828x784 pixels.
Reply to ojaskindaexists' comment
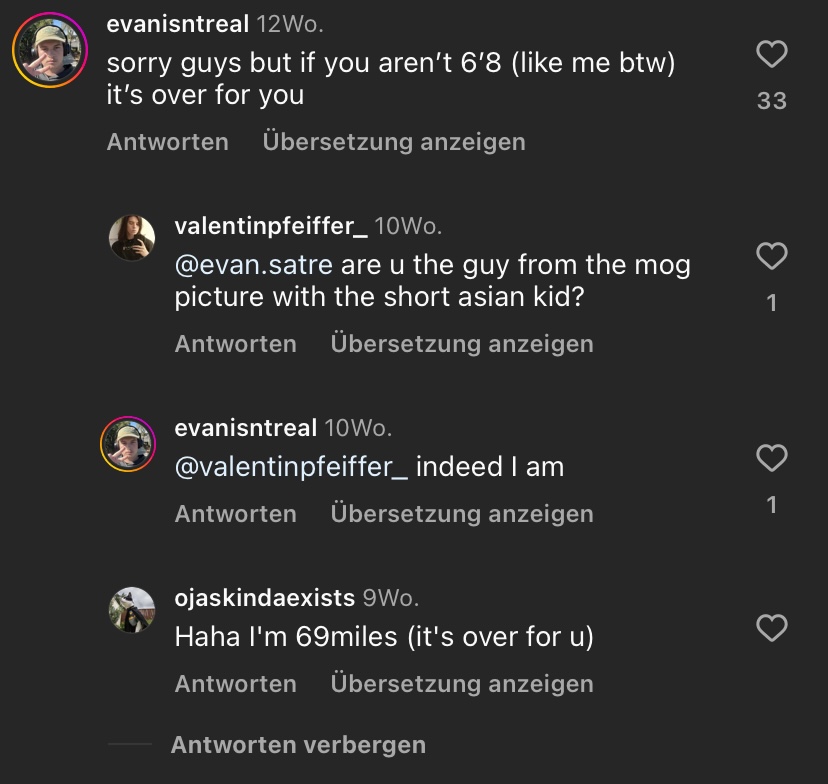pyautogui.click(x=235, y=684)
